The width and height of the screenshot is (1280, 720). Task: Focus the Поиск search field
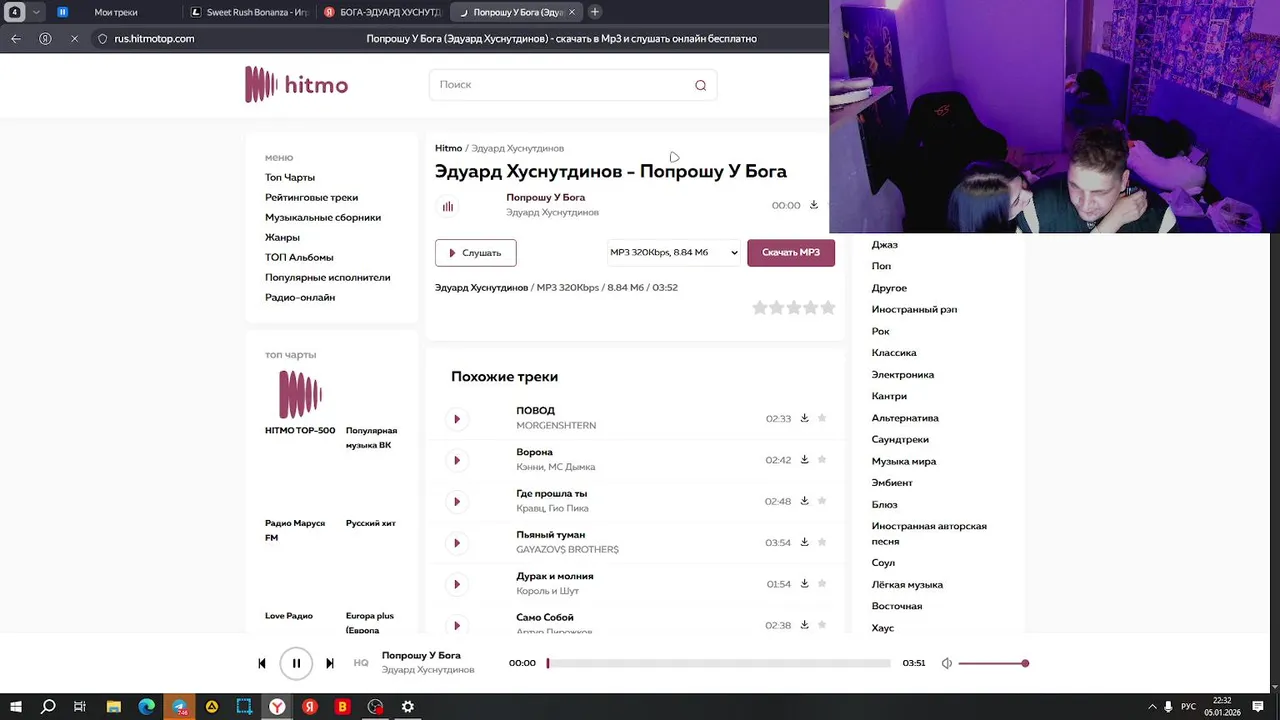coord(573,85)
